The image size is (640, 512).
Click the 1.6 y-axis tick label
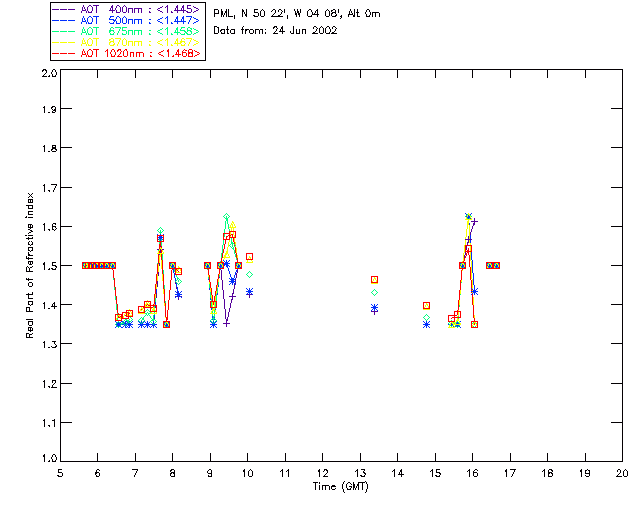pos(49,227)
